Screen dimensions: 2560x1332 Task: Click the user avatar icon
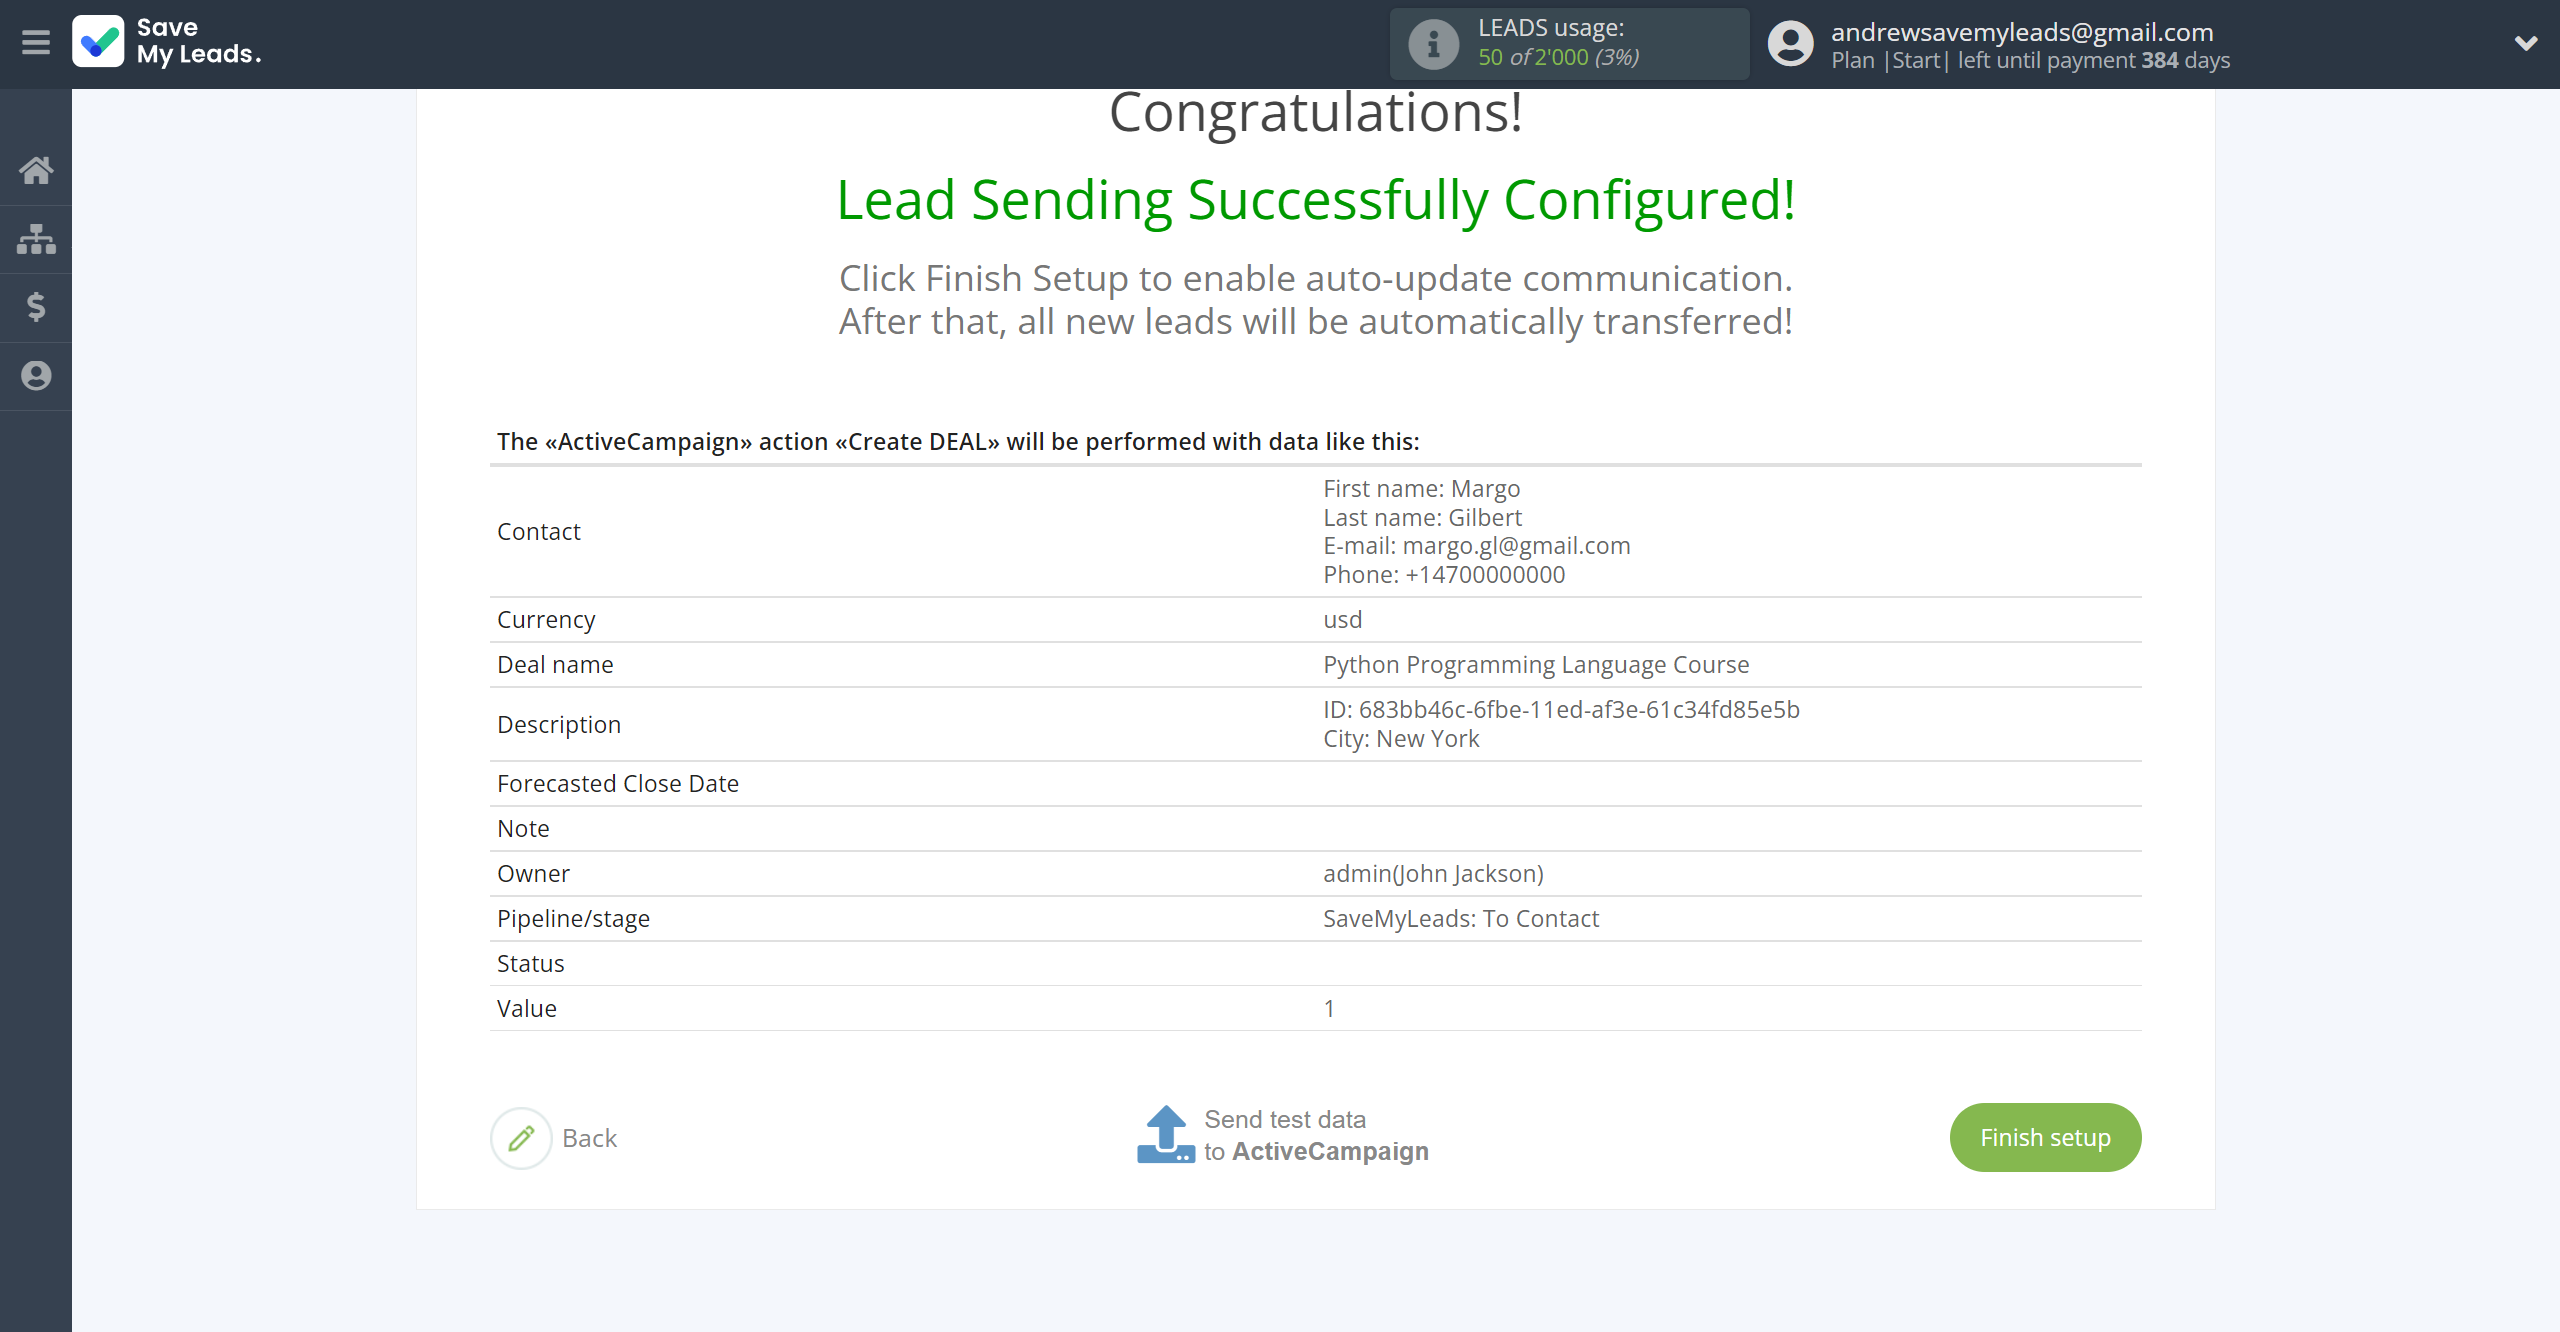pyautogui.click(x=1790, y=44)
